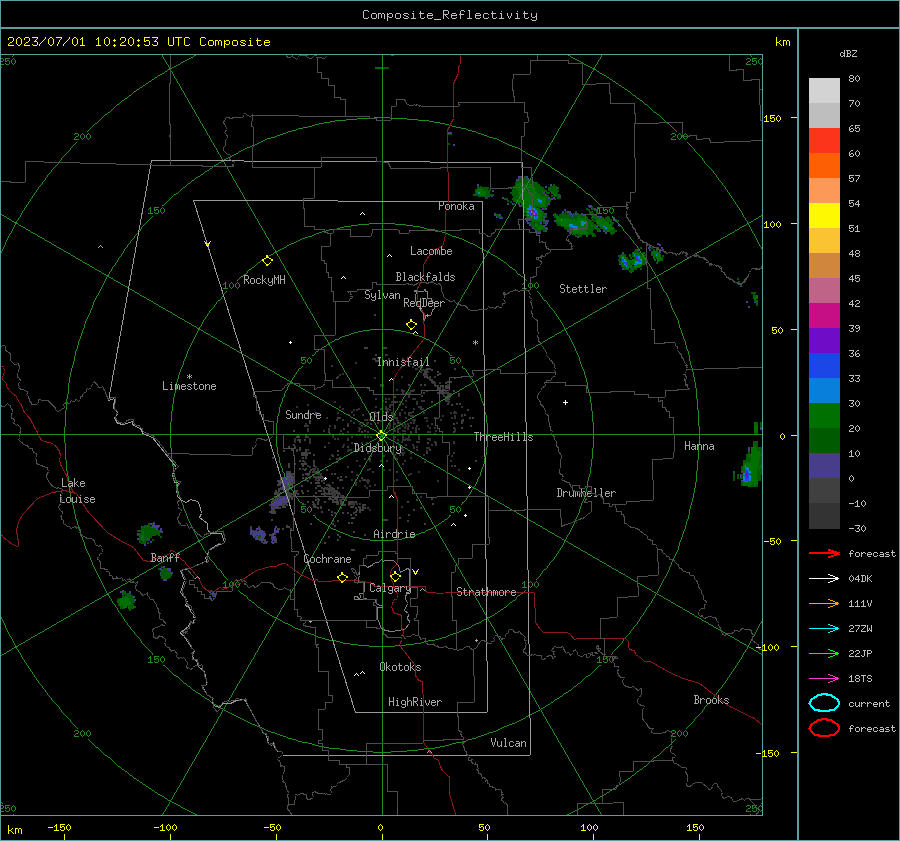Click the ThreeHills town label
Image resolution: width=900 pixels, height=841 pixels.
(503, 437)
